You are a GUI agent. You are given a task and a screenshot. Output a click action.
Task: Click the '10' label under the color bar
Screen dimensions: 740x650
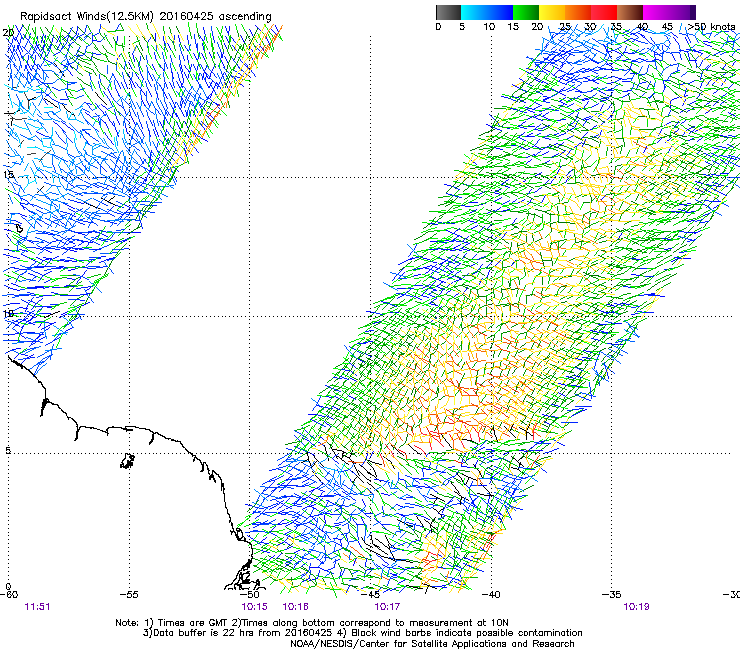click(x=489, y=27)
